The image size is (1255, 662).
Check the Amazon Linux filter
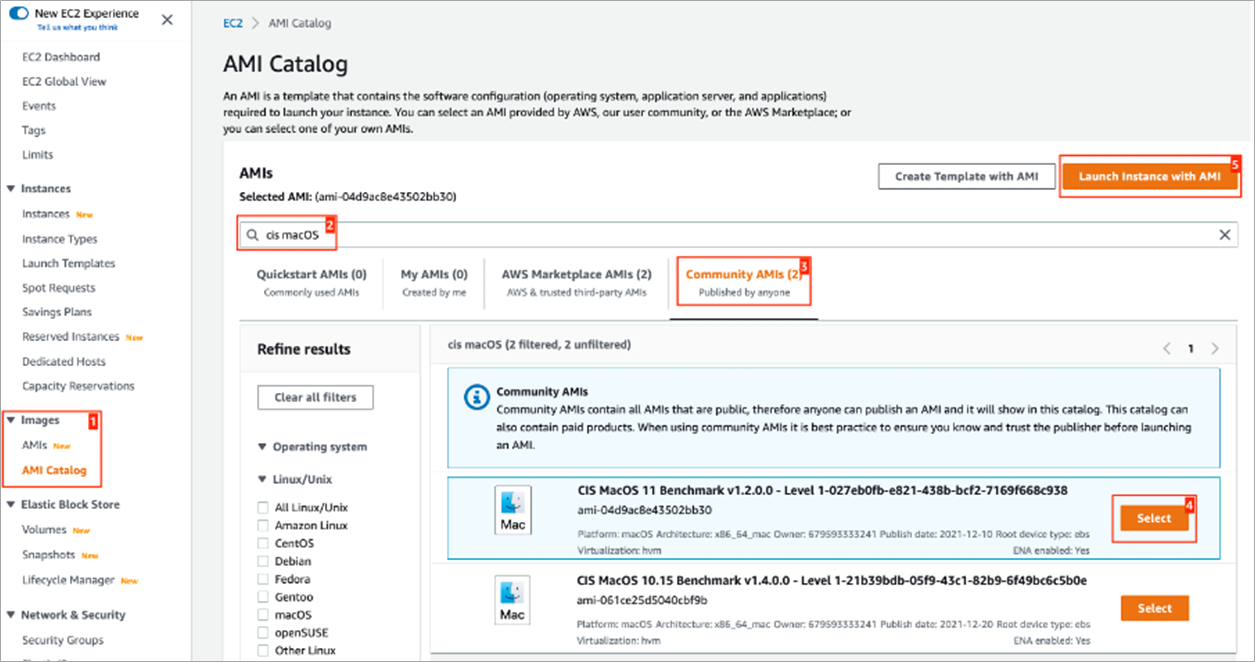coord(264,526)
